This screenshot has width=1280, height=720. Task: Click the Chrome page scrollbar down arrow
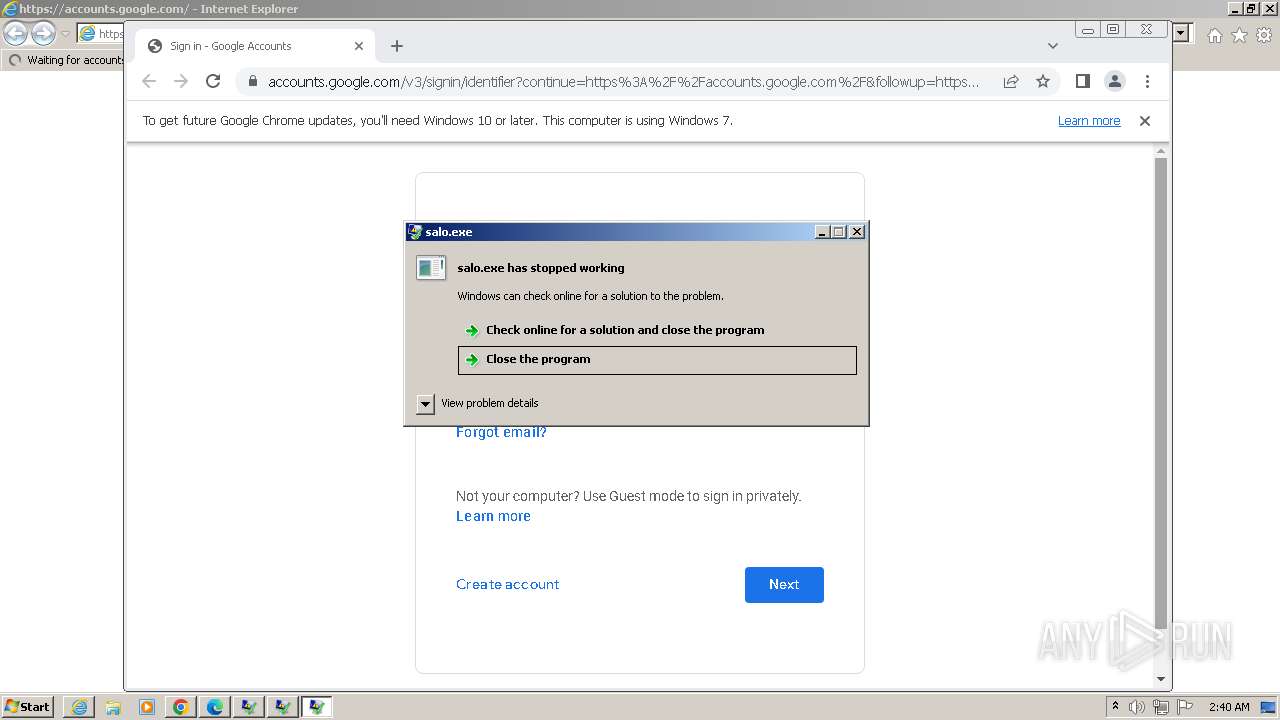[1161, 679]
